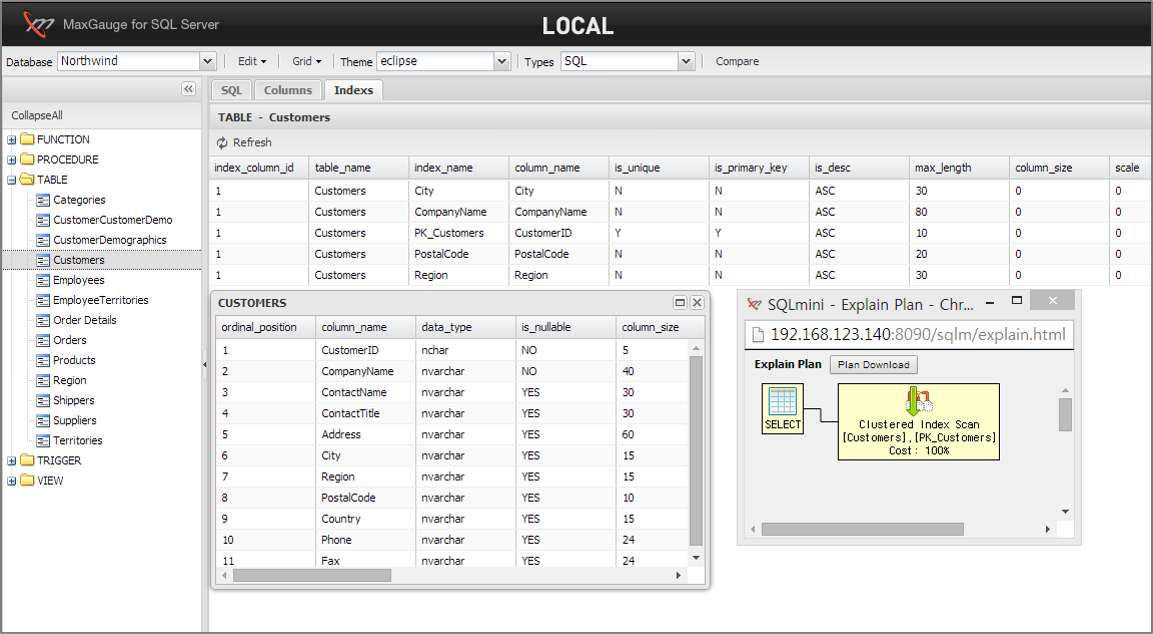
Task: Click the page icon in SQLmini address bar
Action: [757, 335]
